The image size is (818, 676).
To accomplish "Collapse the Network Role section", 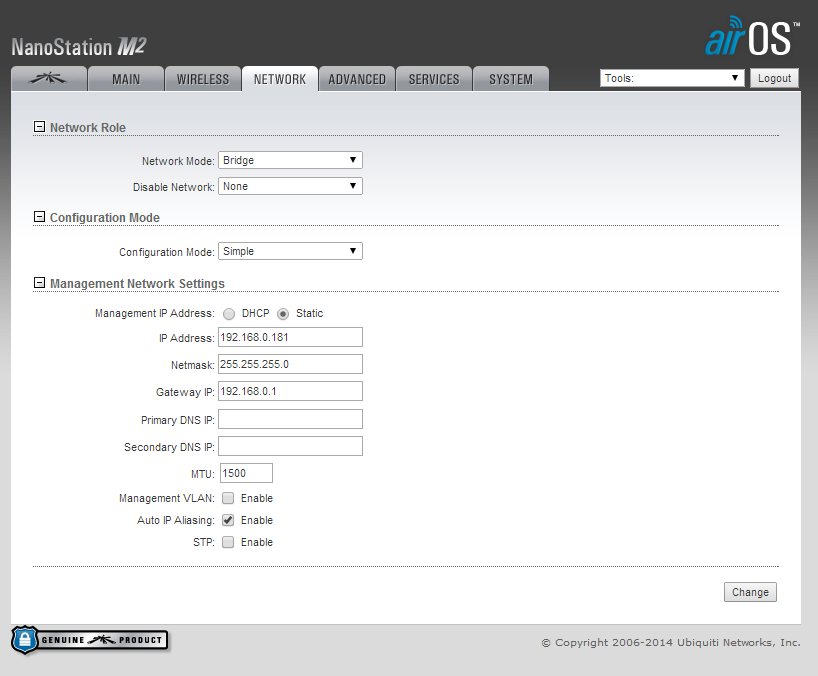I will click(39, 127).
